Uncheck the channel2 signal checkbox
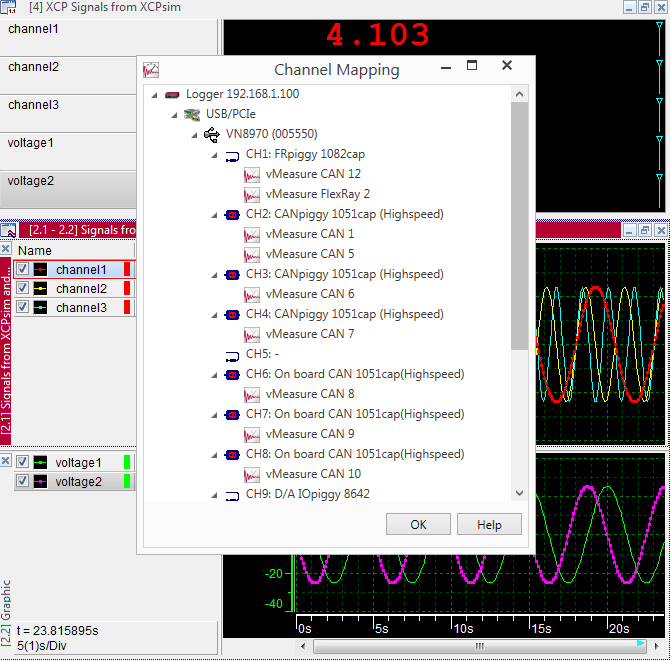The image size is (670, 660). click(x=22, y=288)
